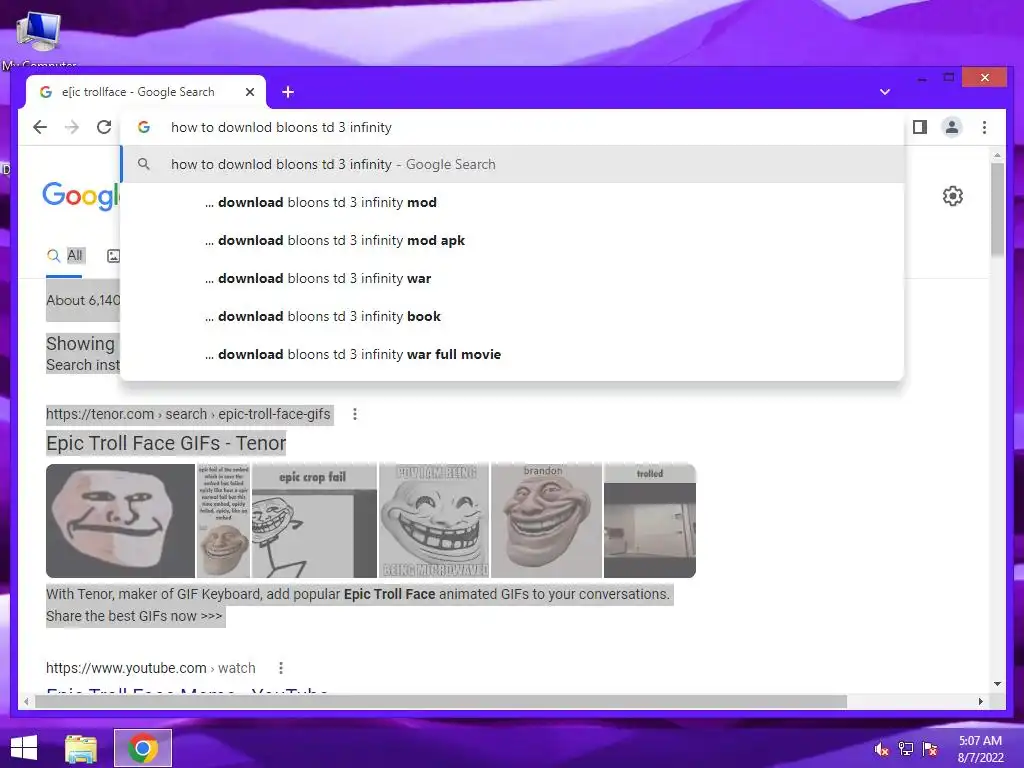Select suggestion 'war full movie'
The image size is (1024, 768).
[x=513, y=354]
